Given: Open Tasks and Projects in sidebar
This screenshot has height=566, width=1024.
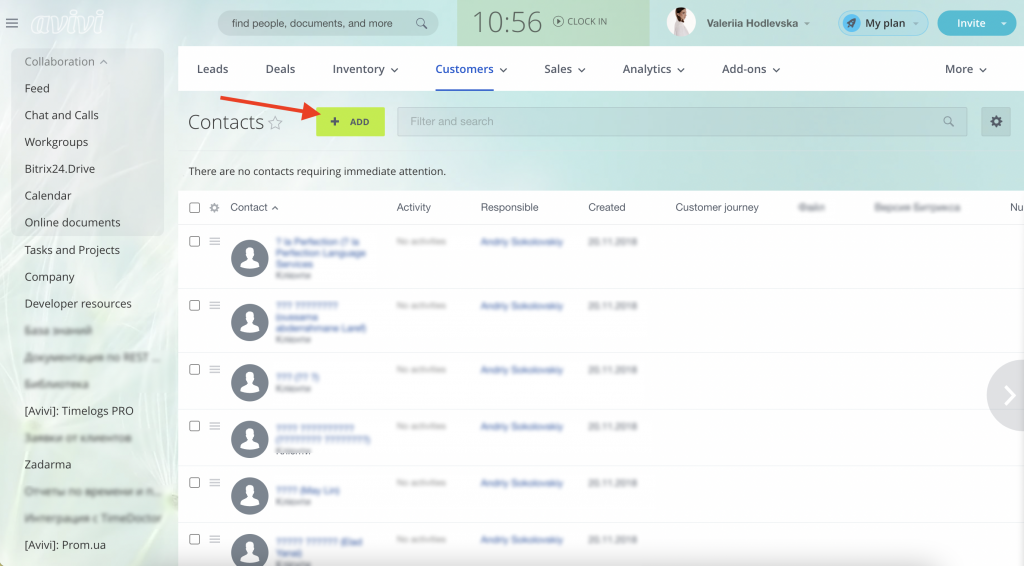Looking at the screenshot, I should 72,250.
